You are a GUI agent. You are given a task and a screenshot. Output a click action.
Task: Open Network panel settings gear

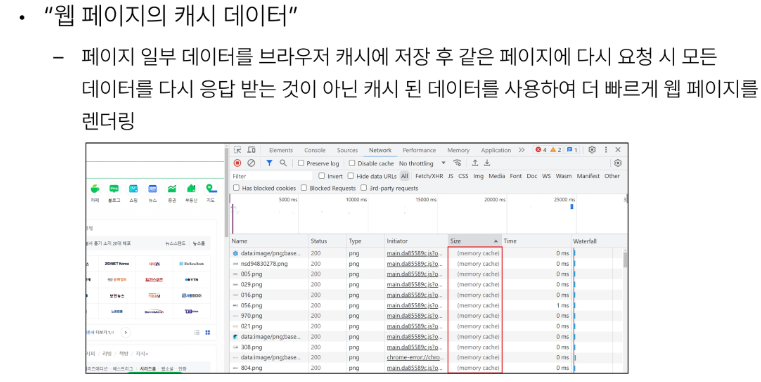617,163
